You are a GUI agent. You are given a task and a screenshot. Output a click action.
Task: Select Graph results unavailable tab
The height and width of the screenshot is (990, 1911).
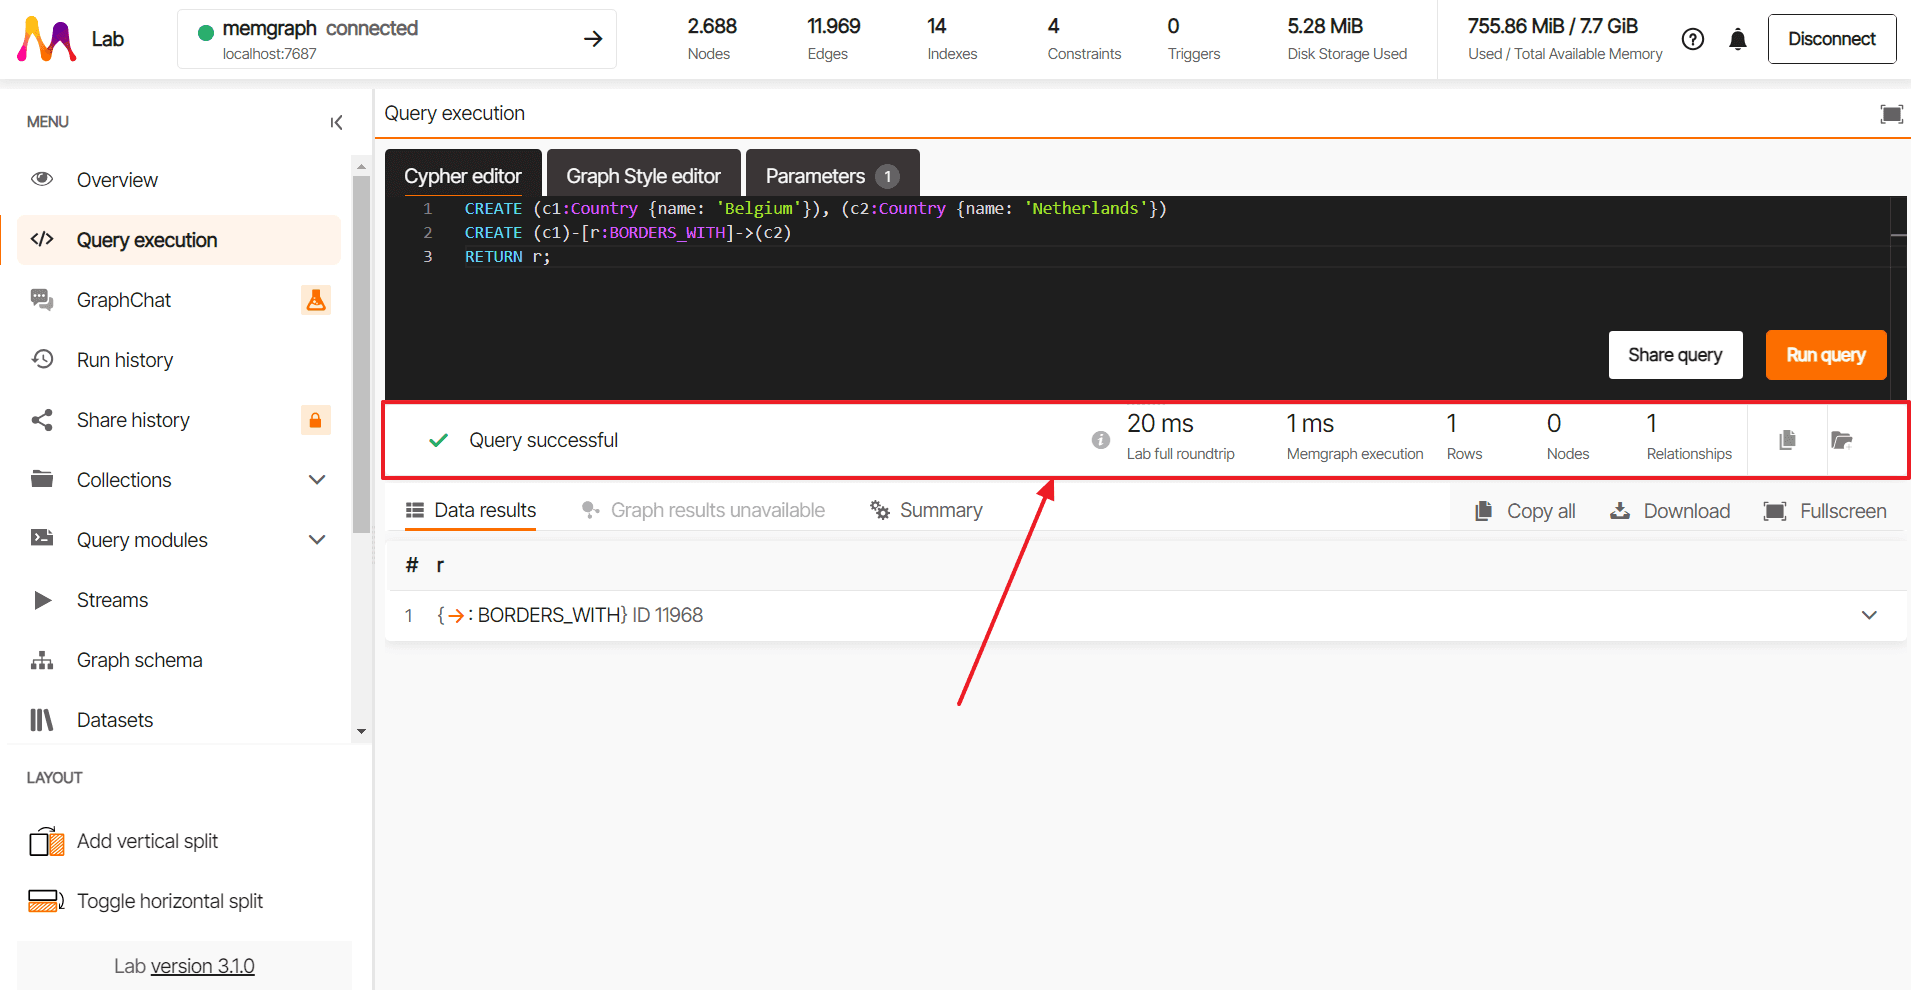(703, 510)
